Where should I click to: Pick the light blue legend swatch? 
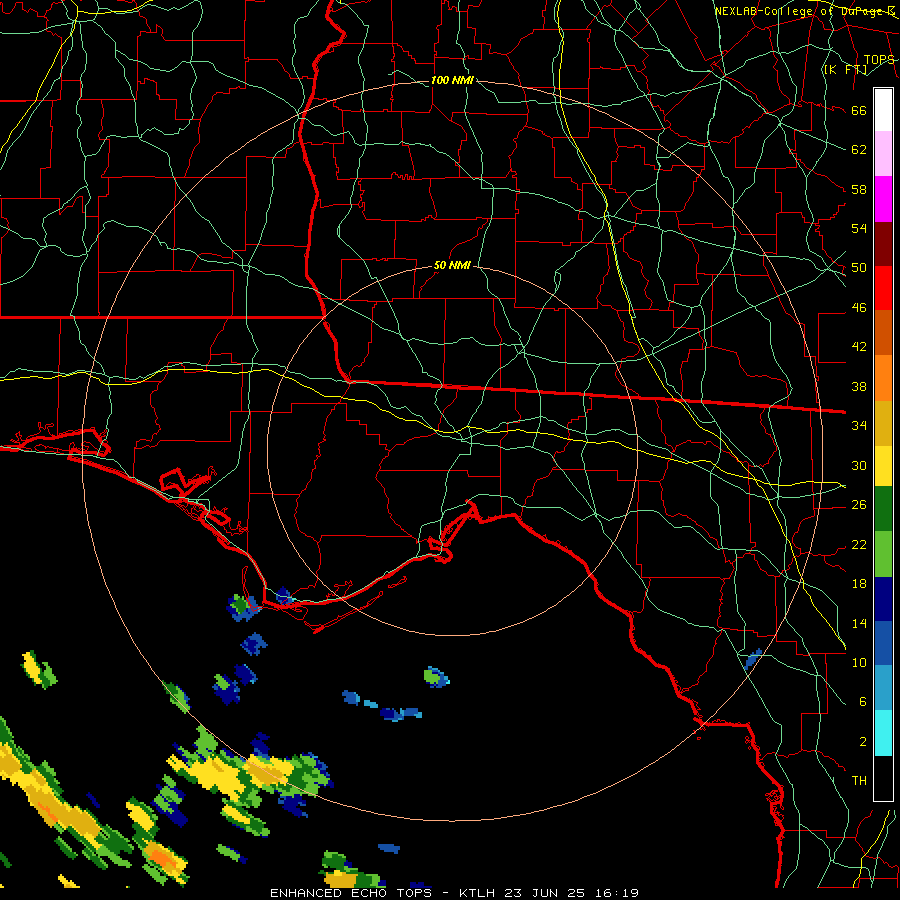tap(883, 688)
